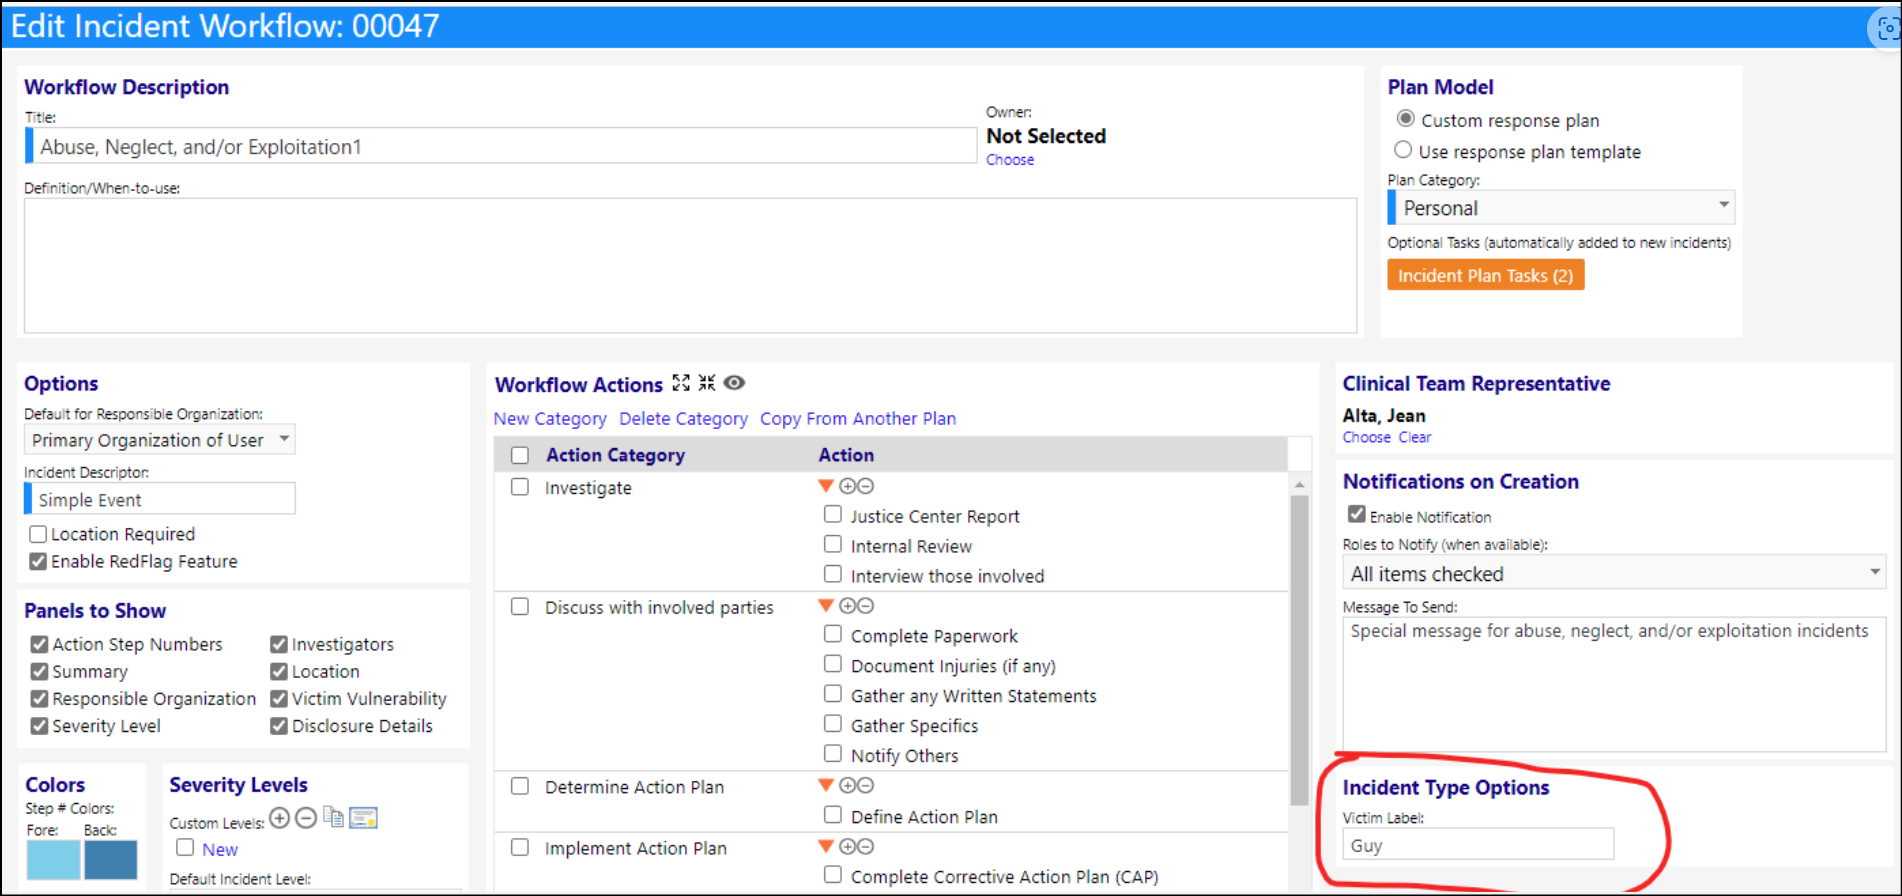Click the Workflow Actions scroll-up arrow
The image size is (1902, 896).
tap(1300, 485)
